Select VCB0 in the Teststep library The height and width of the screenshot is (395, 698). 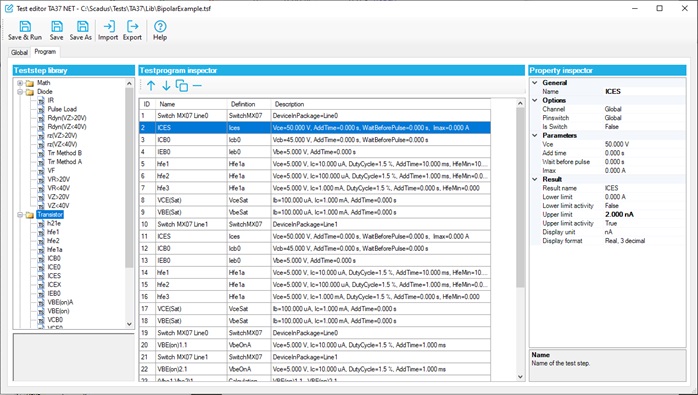55,320
